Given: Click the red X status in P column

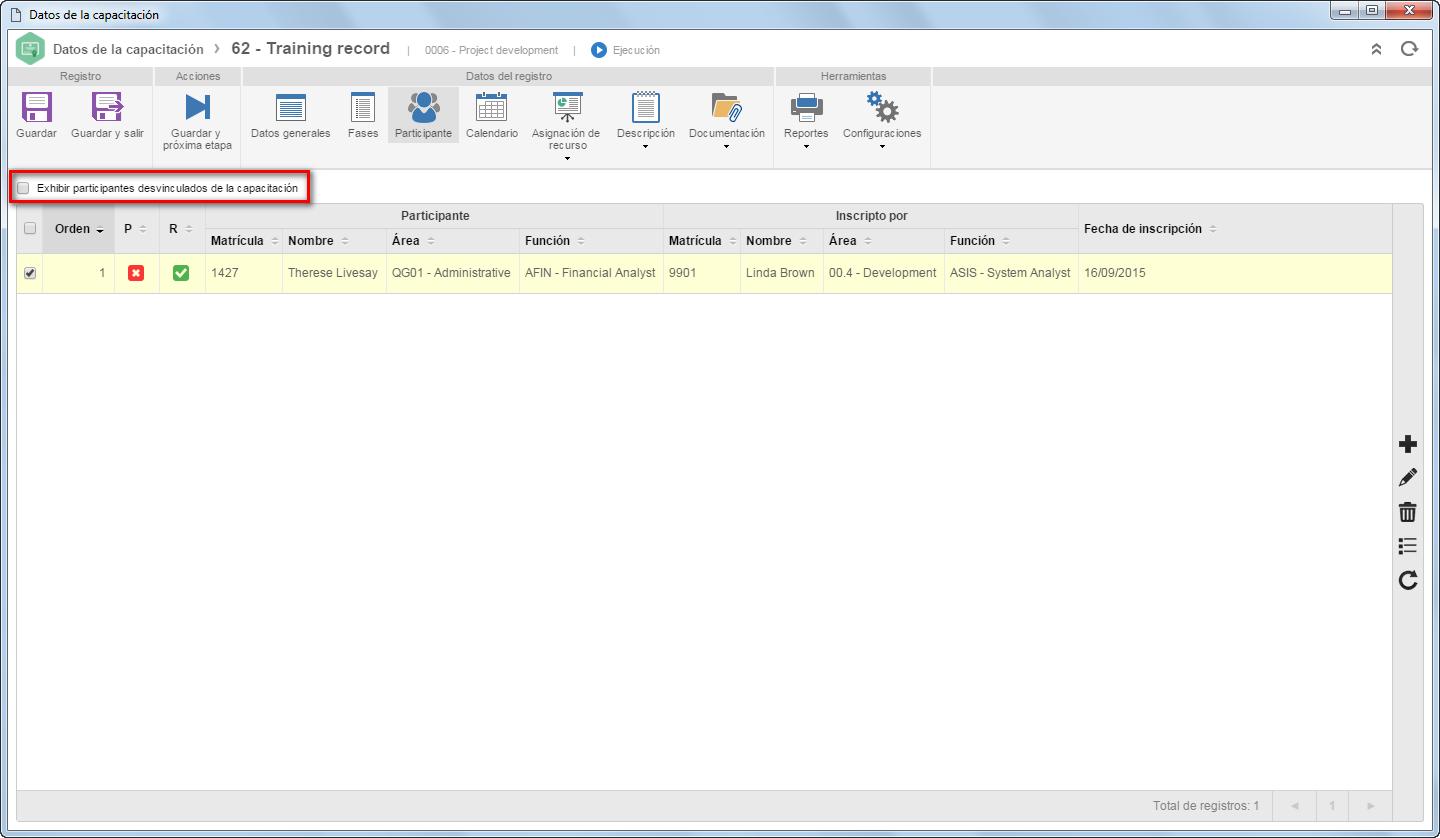Looking at the screenshot, I should [136, 273].
